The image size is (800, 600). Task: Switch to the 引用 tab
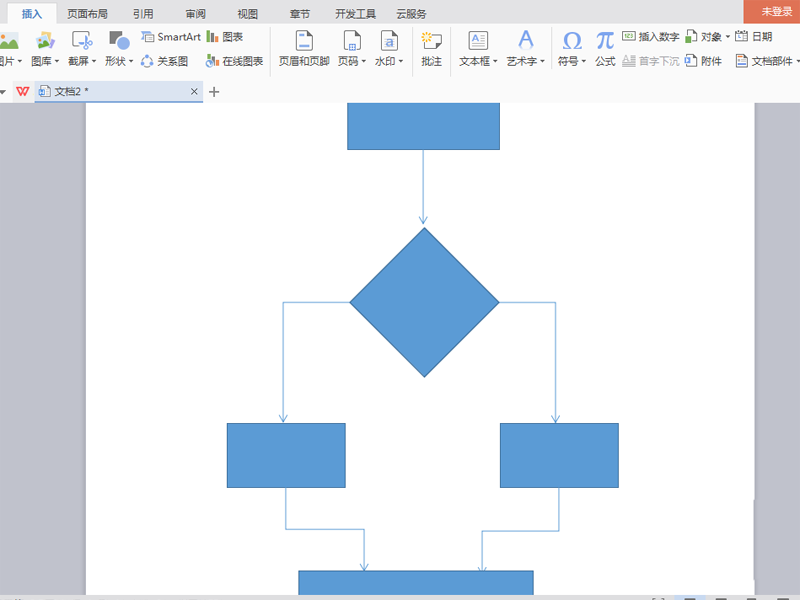143,14
